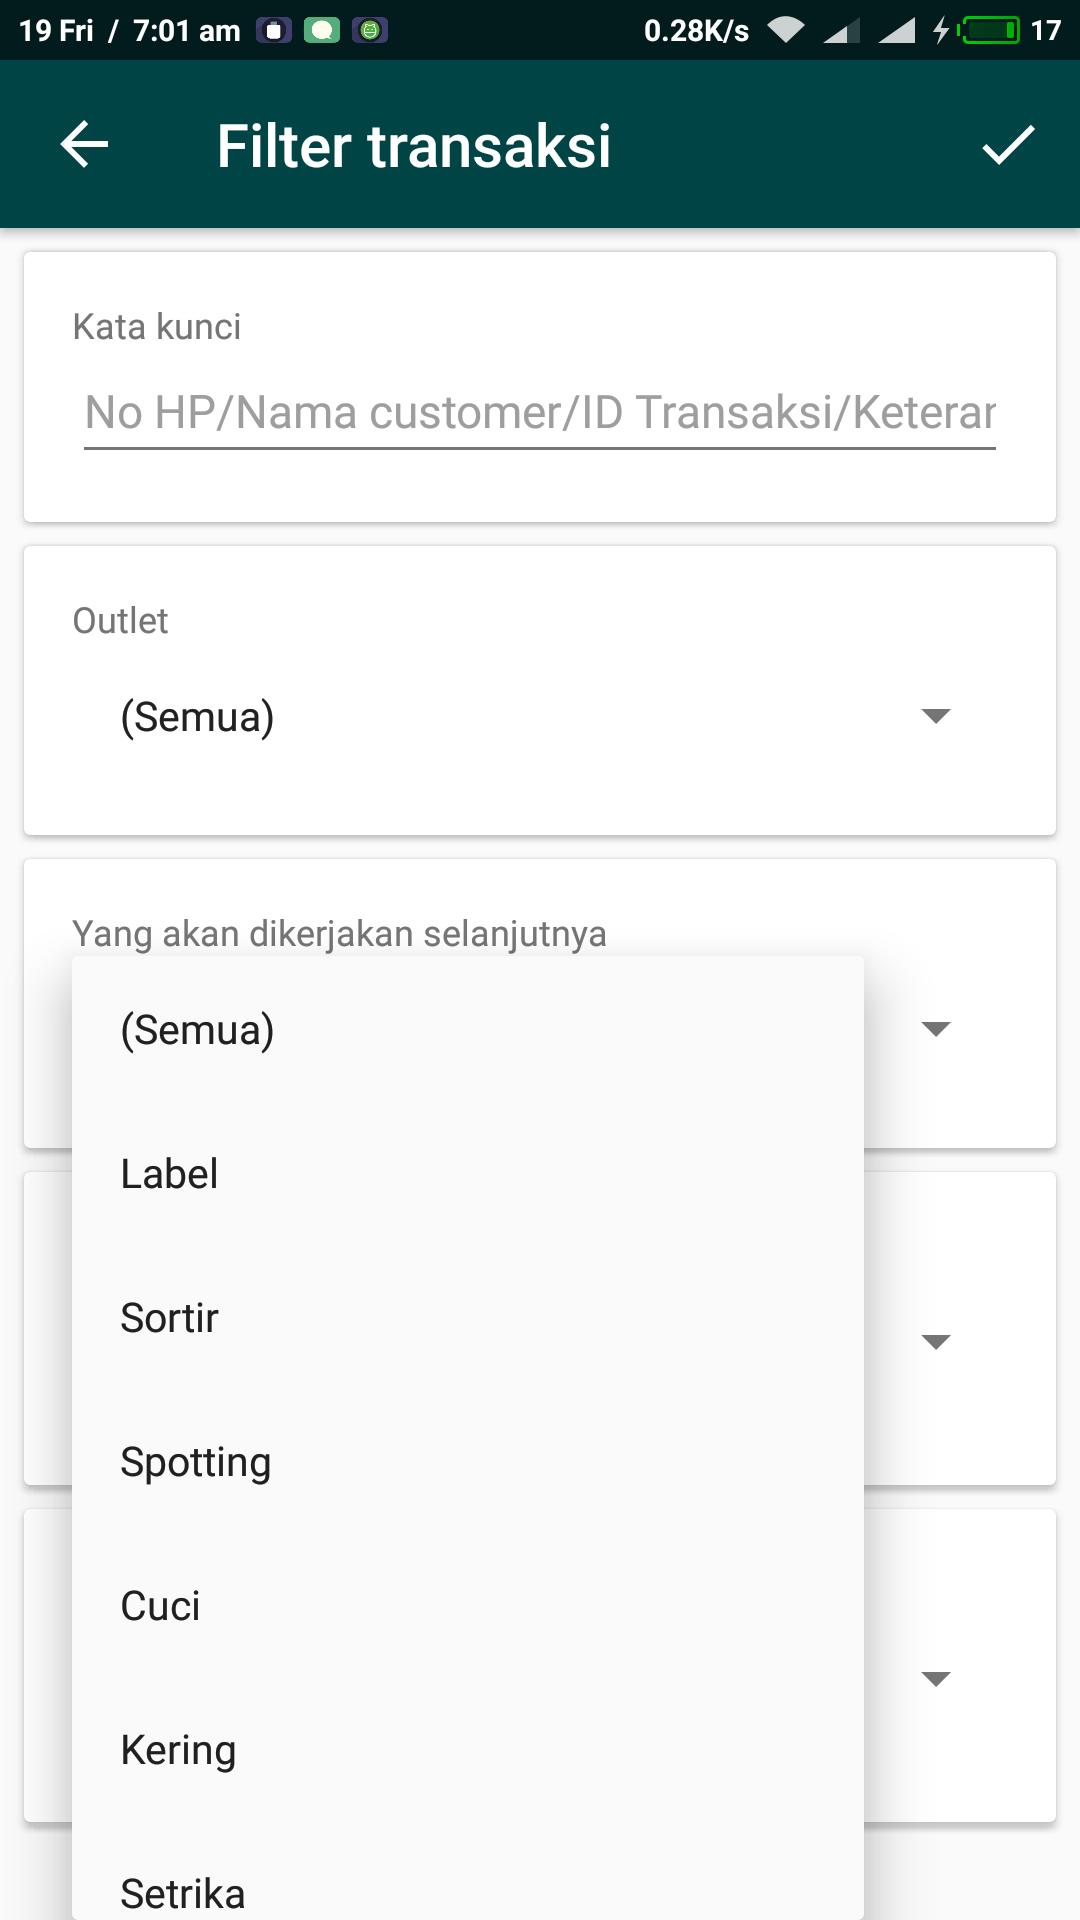Image resolution: width=1080 pixels, height=1920 pixels.
Task: Tap the Wi-Fi status icon
Action: [x=786, y=31]
